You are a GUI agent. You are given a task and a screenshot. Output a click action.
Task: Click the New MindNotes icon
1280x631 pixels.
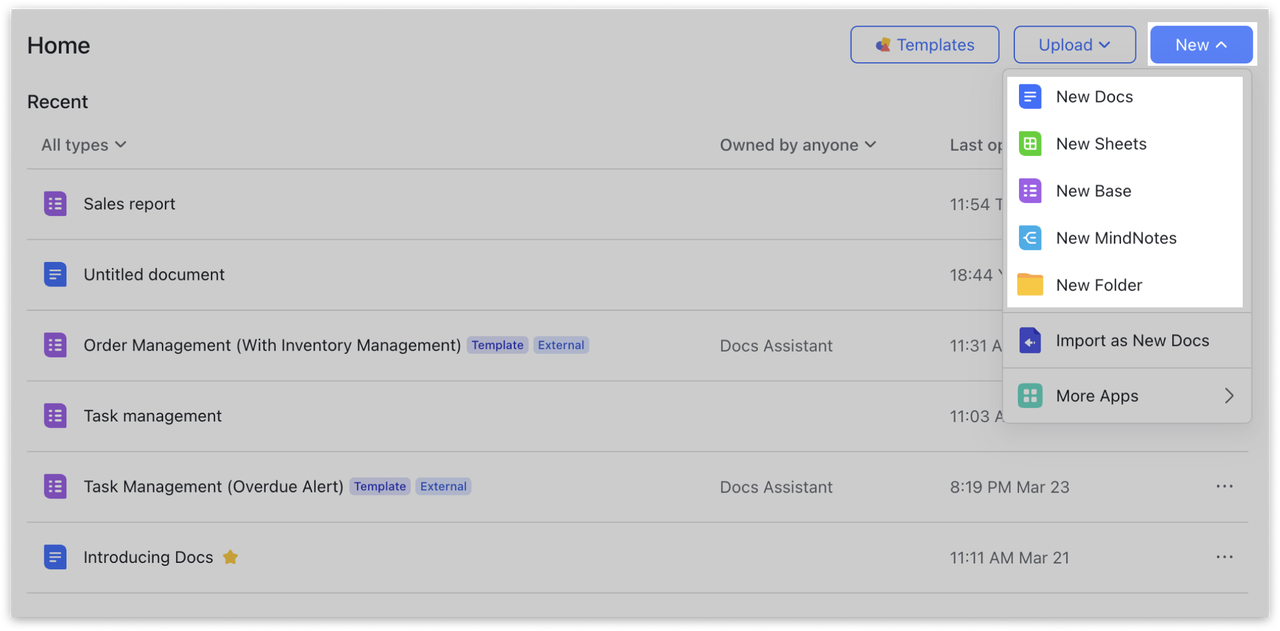pos(1030,238)
